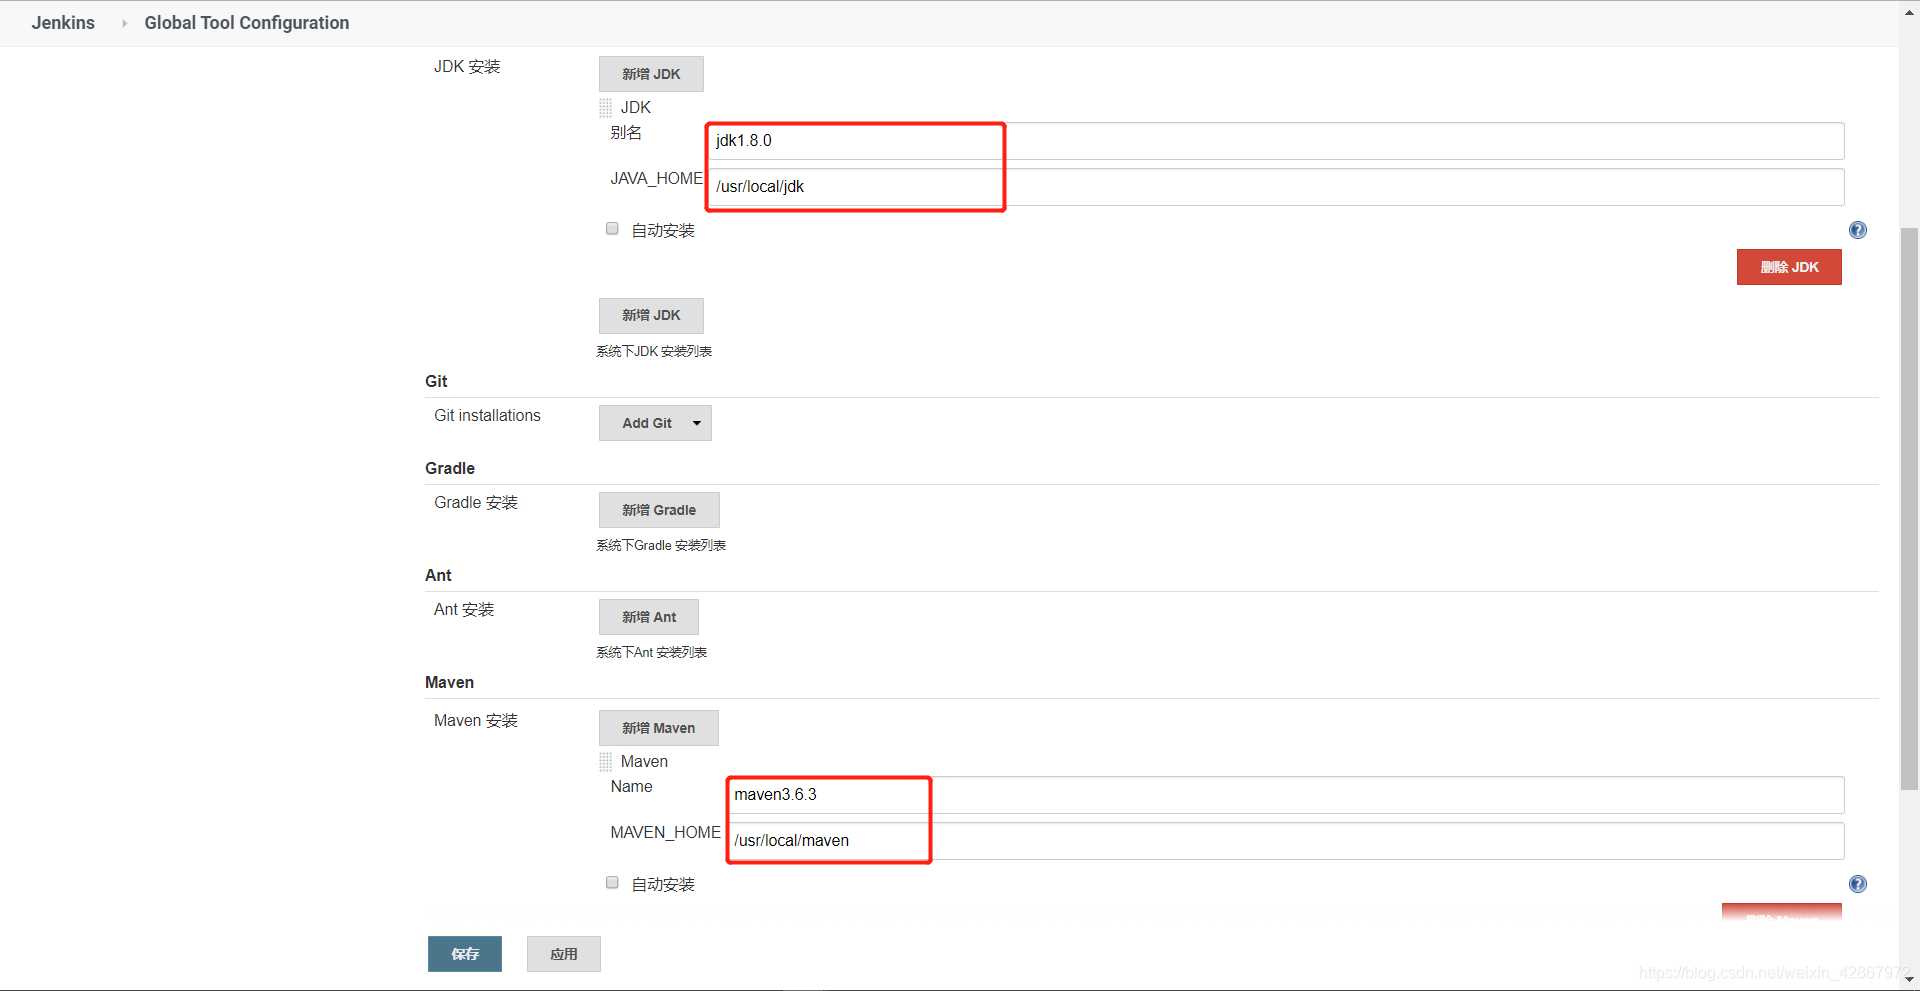This screenshot has height=991, width=1920.
Task: Click the Gradle section heading
Action: [x=450, y=468]
